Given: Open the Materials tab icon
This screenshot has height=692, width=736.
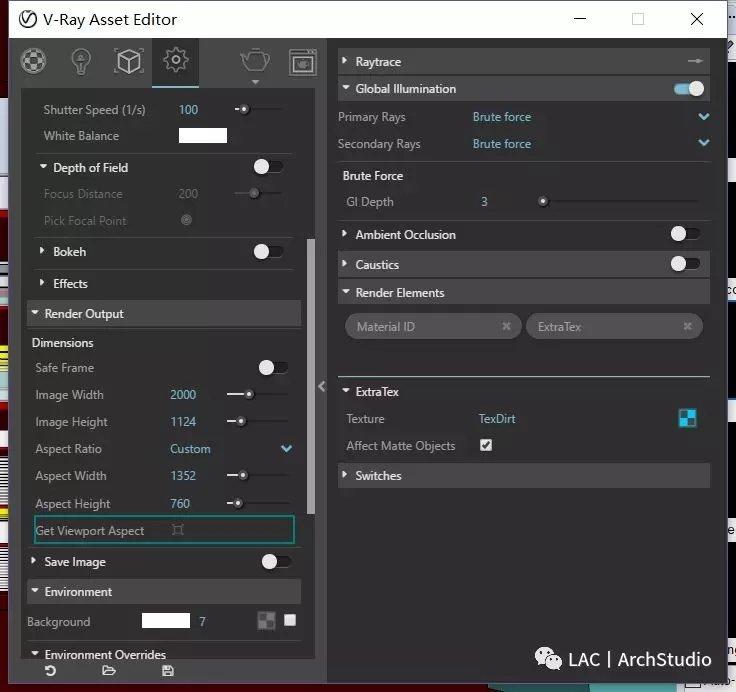Looking at the screenshot, I should point(33,61).
